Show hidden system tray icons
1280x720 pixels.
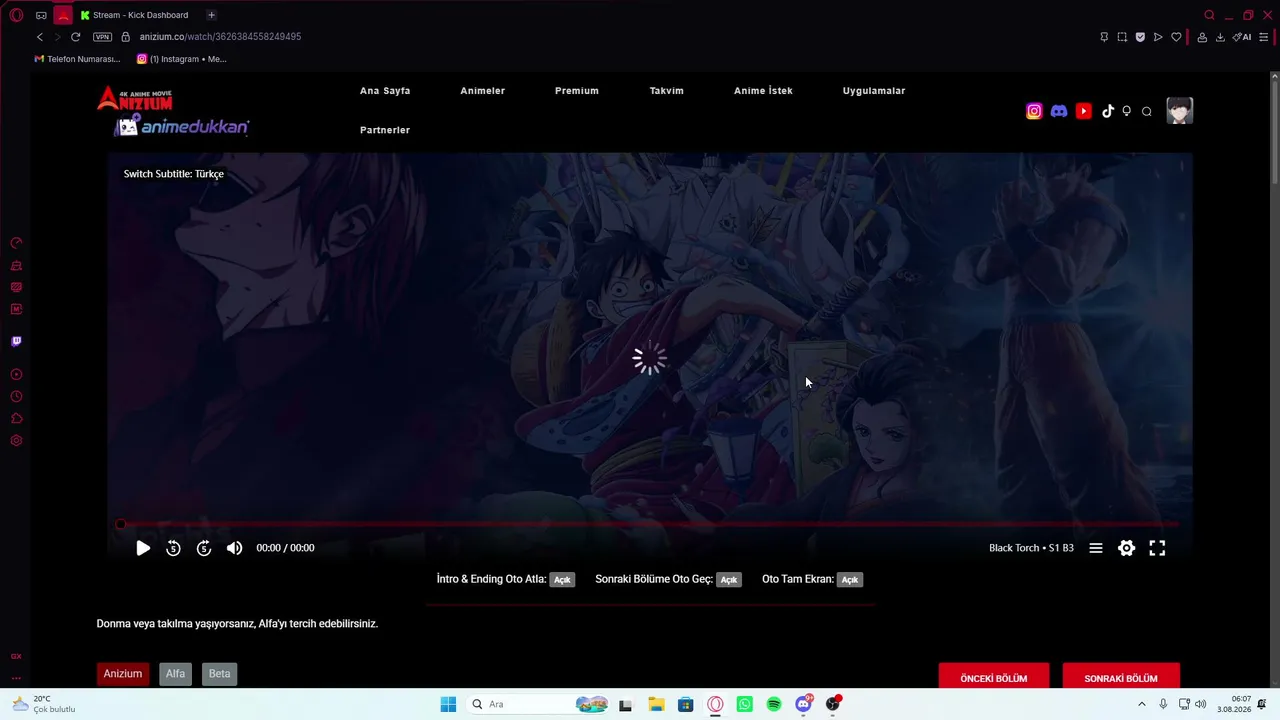coord(1142,704)
